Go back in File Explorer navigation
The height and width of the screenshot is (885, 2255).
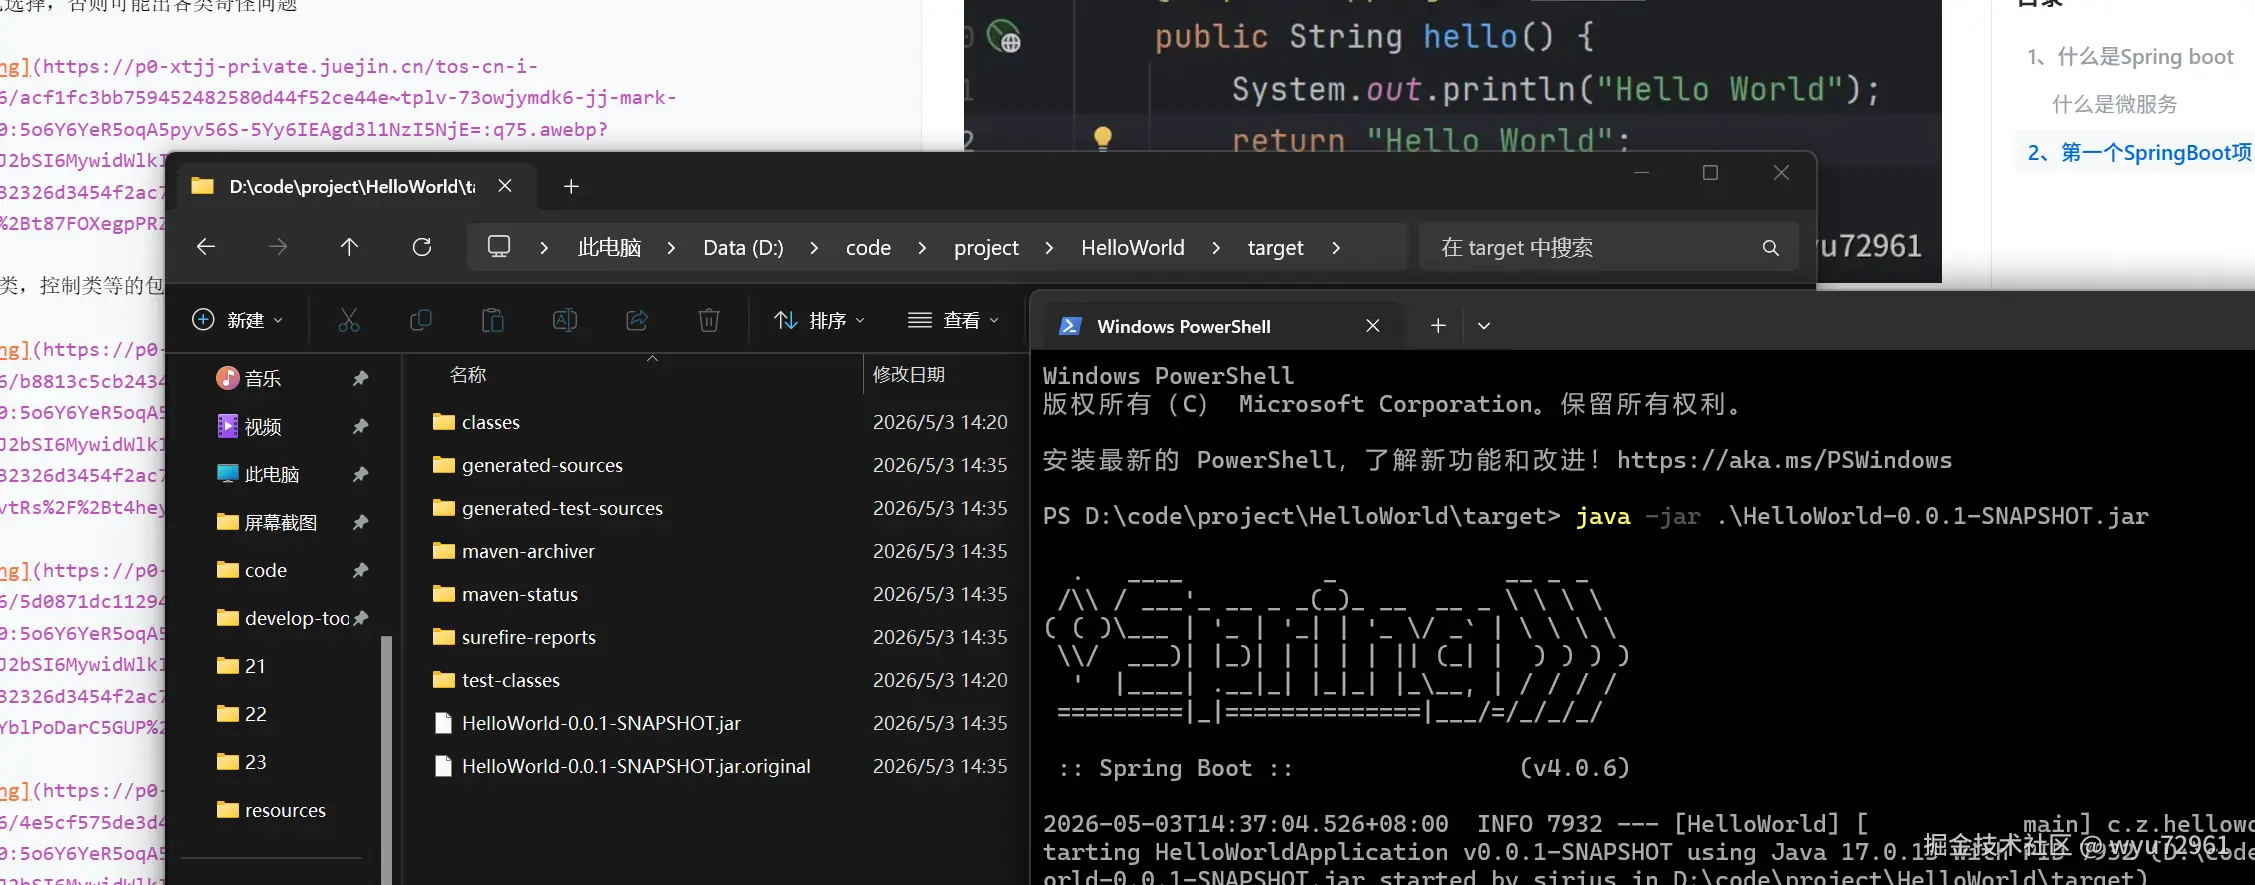point(206,247)
